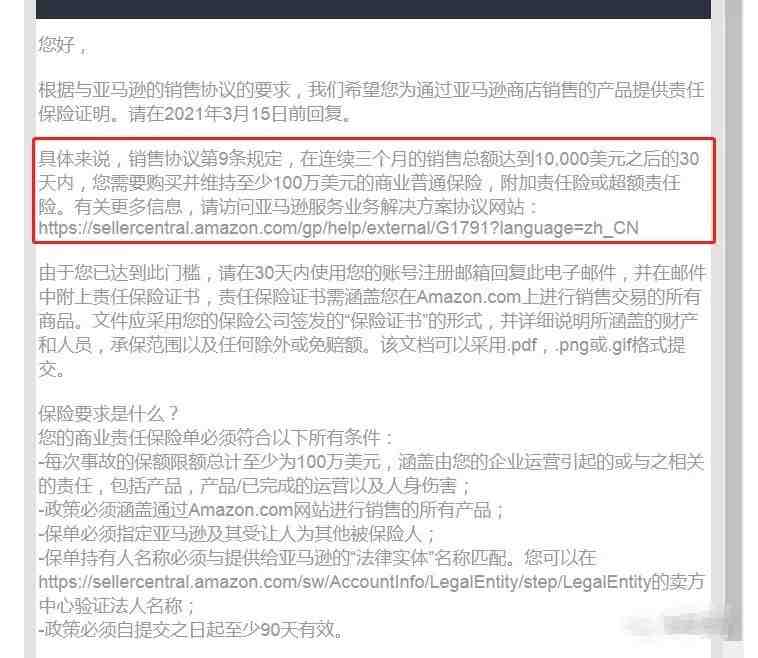
Task: Click the 保险要求是什么？ heading
Action: (109, 413)
